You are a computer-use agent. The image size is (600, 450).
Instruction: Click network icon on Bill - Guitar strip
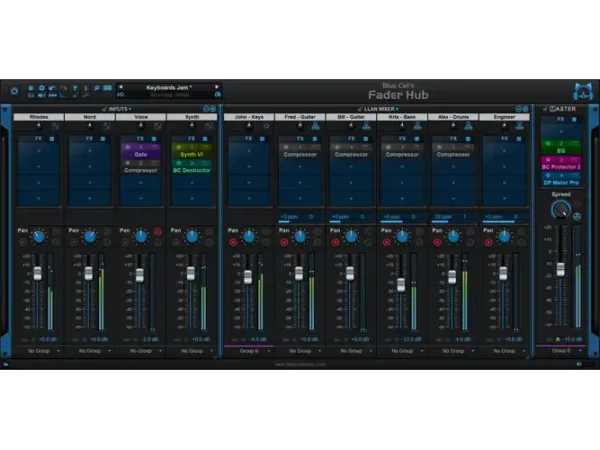pyautogui.click(x=366, y=126)
